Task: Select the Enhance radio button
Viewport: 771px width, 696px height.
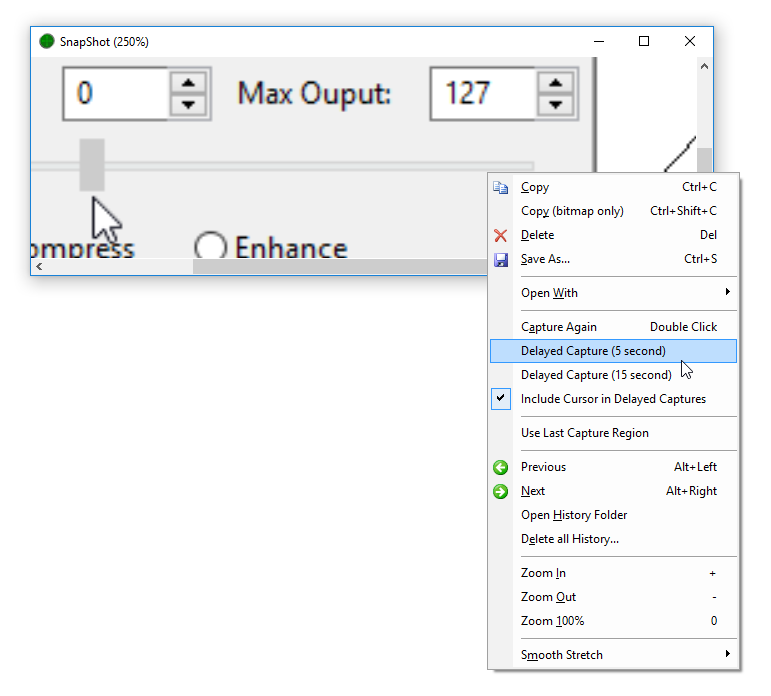Action: tap(210, 246)
